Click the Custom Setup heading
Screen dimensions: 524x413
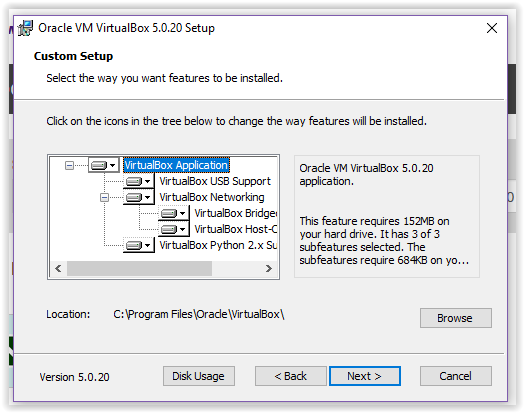pyautogui.click(x=73, y=56)
